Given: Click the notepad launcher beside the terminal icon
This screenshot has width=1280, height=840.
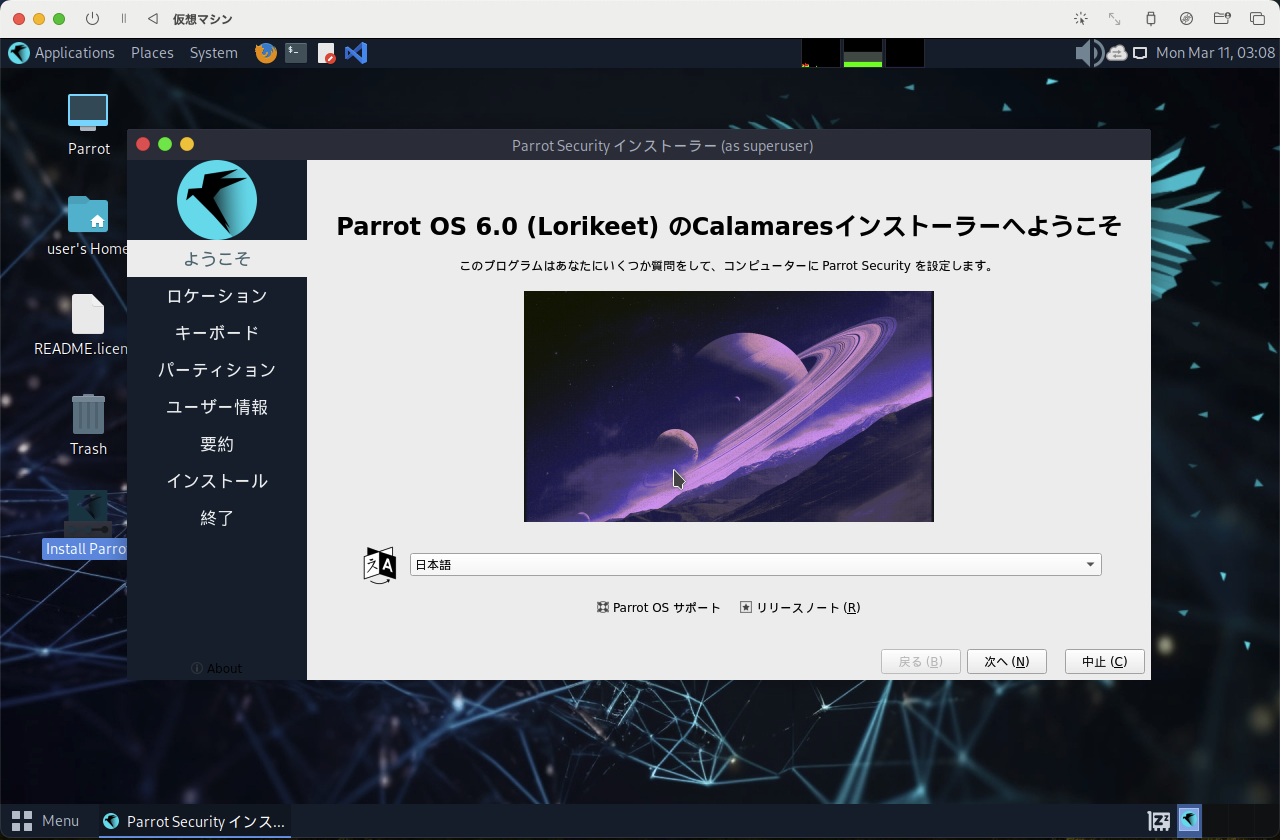Looking at the screenshot, I should tap(326, 53).
